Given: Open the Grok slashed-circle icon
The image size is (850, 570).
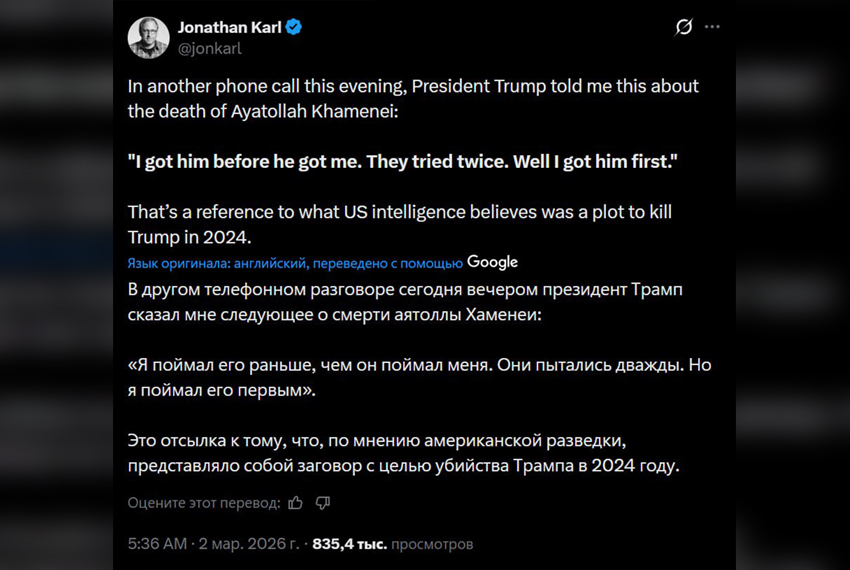Looking at the screenshot, I should click(x=684, y=27).
